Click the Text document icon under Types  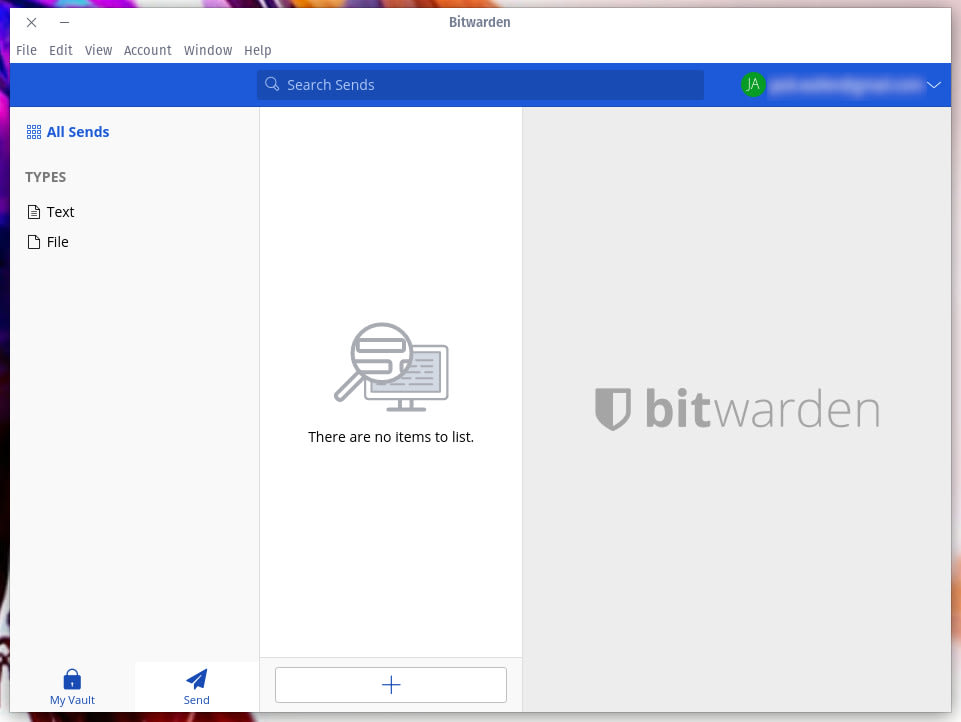[34, 211]
